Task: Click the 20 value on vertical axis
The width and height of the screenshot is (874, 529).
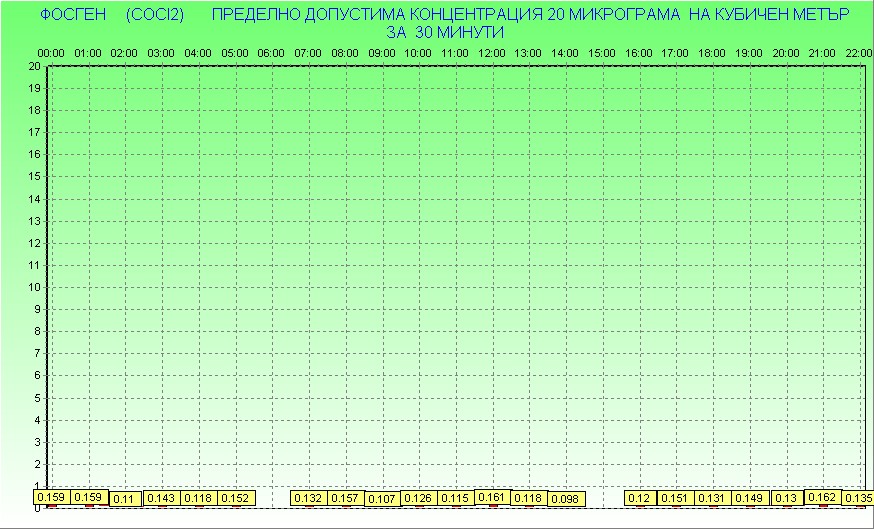Action: 34,66
